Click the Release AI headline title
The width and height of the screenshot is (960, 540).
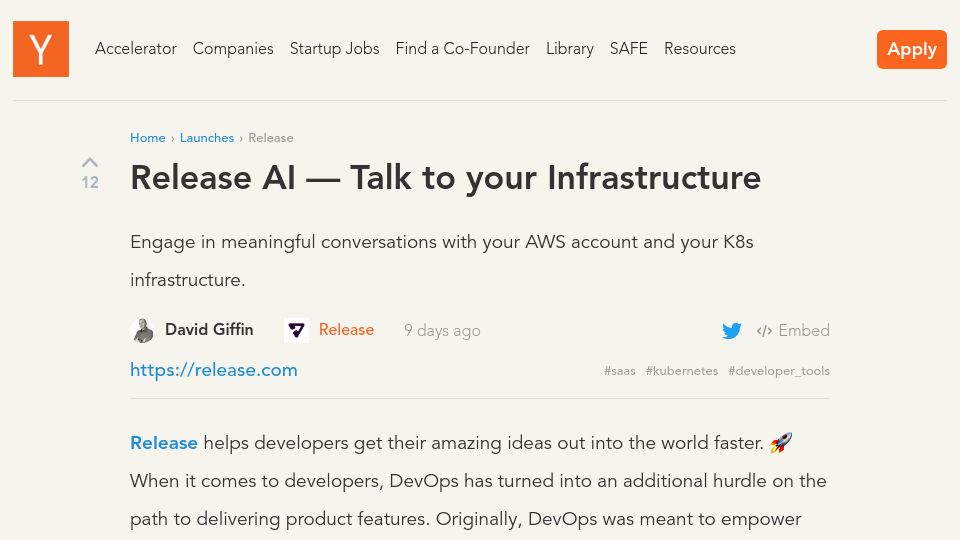[x=446, y=178]
